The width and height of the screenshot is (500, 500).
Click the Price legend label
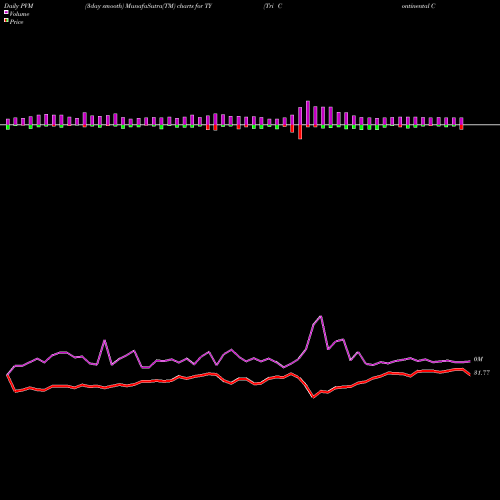(x=16, y=22)
